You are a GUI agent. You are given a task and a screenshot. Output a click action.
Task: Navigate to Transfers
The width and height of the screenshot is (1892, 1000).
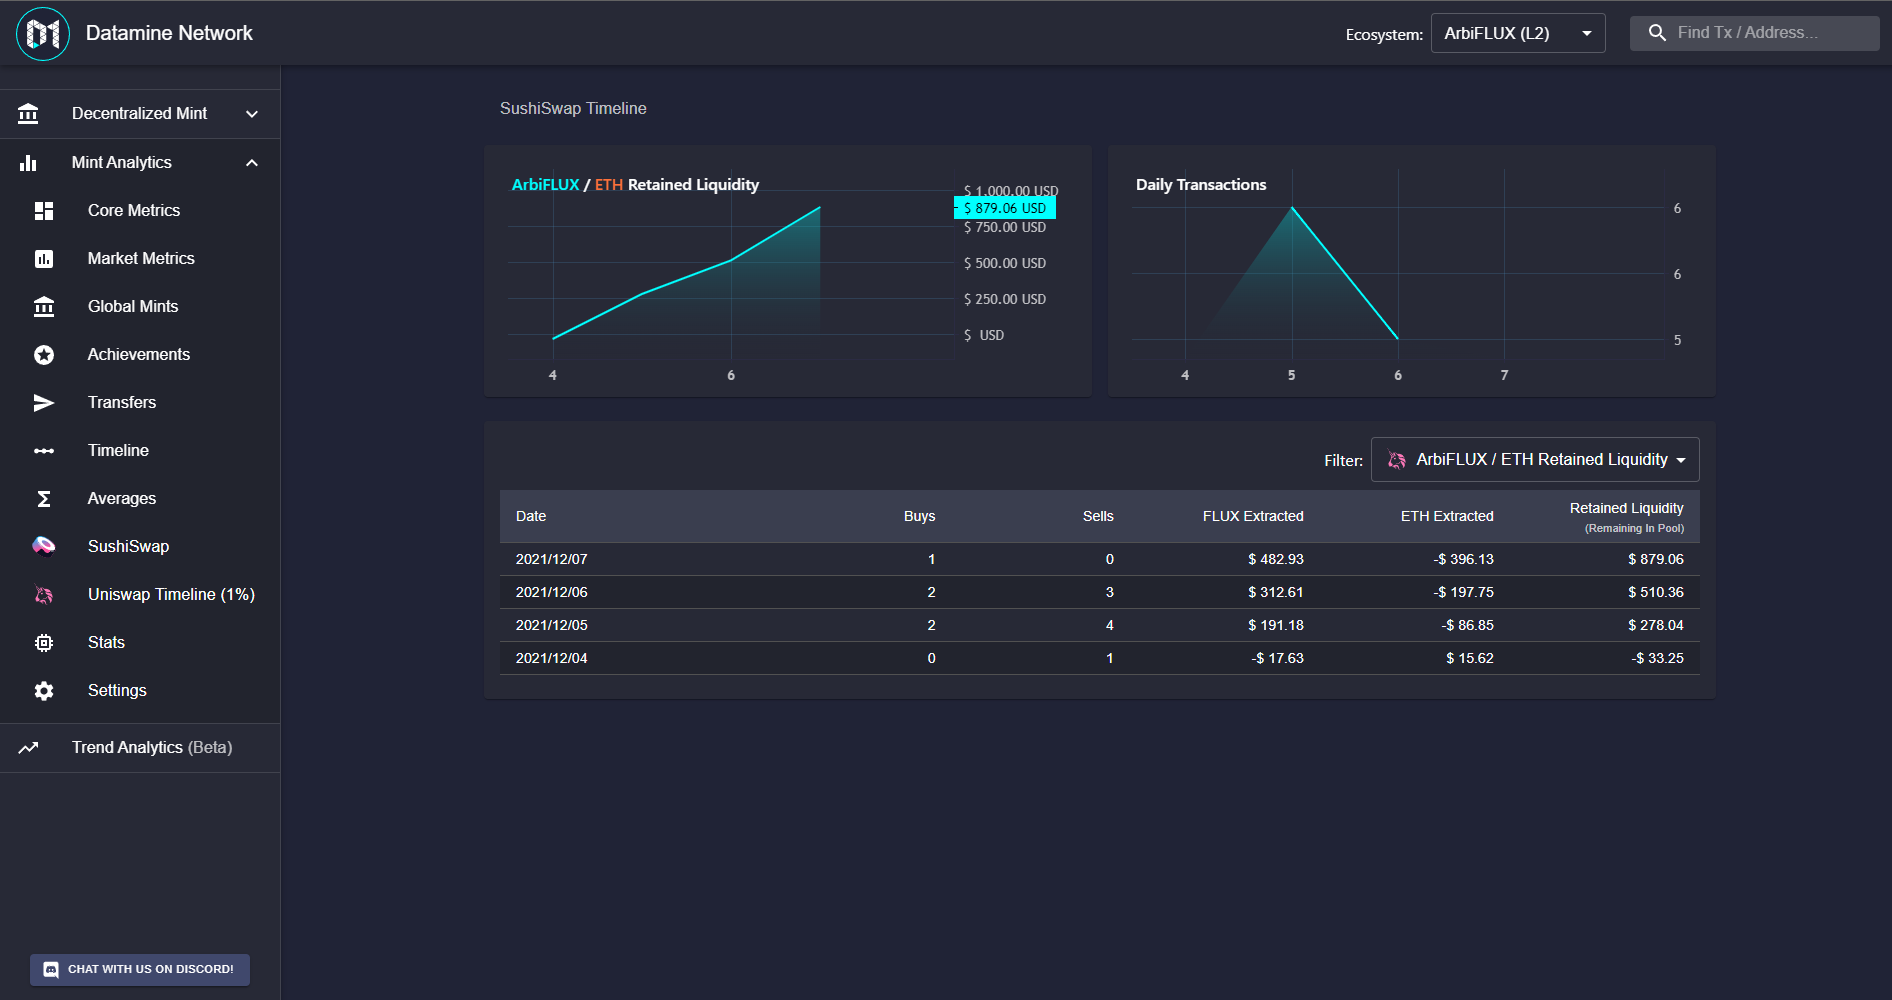tap(140, 403)
